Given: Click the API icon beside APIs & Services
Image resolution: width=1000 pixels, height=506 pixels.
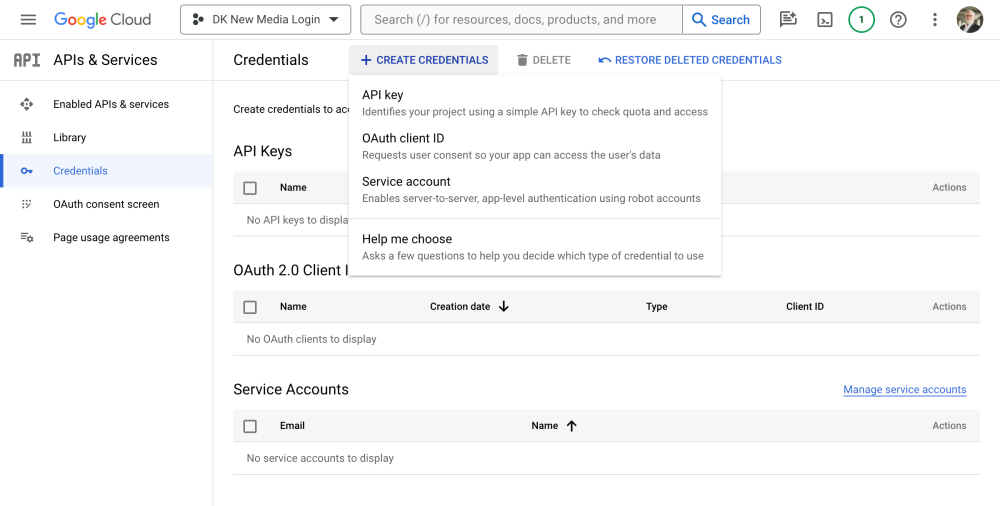Looking at the screenshot, I should point(27,60).
